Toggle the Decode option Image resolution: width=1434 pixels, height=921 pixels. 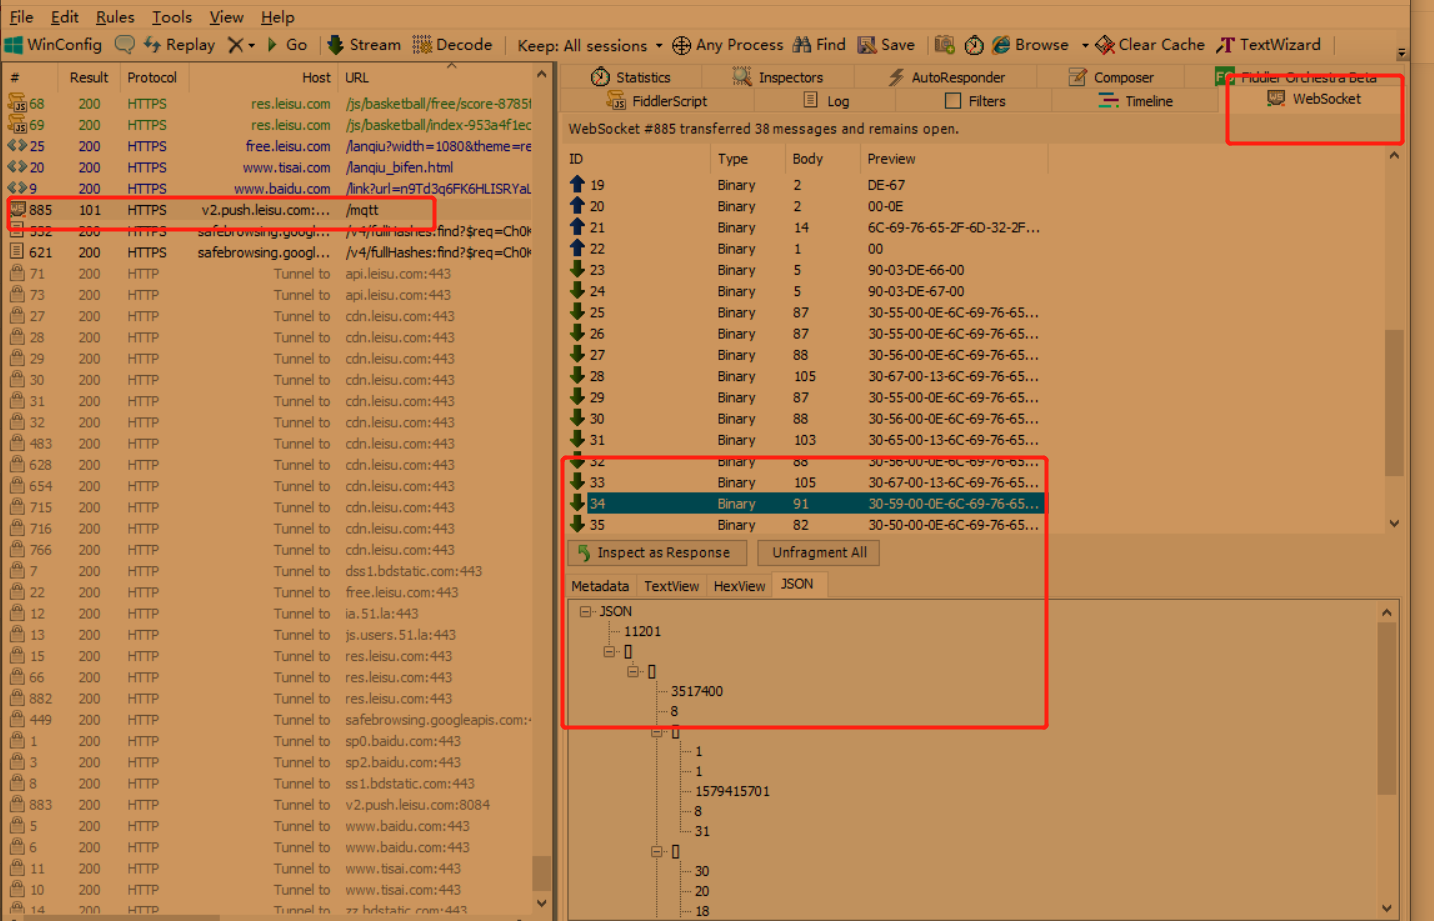452,45
